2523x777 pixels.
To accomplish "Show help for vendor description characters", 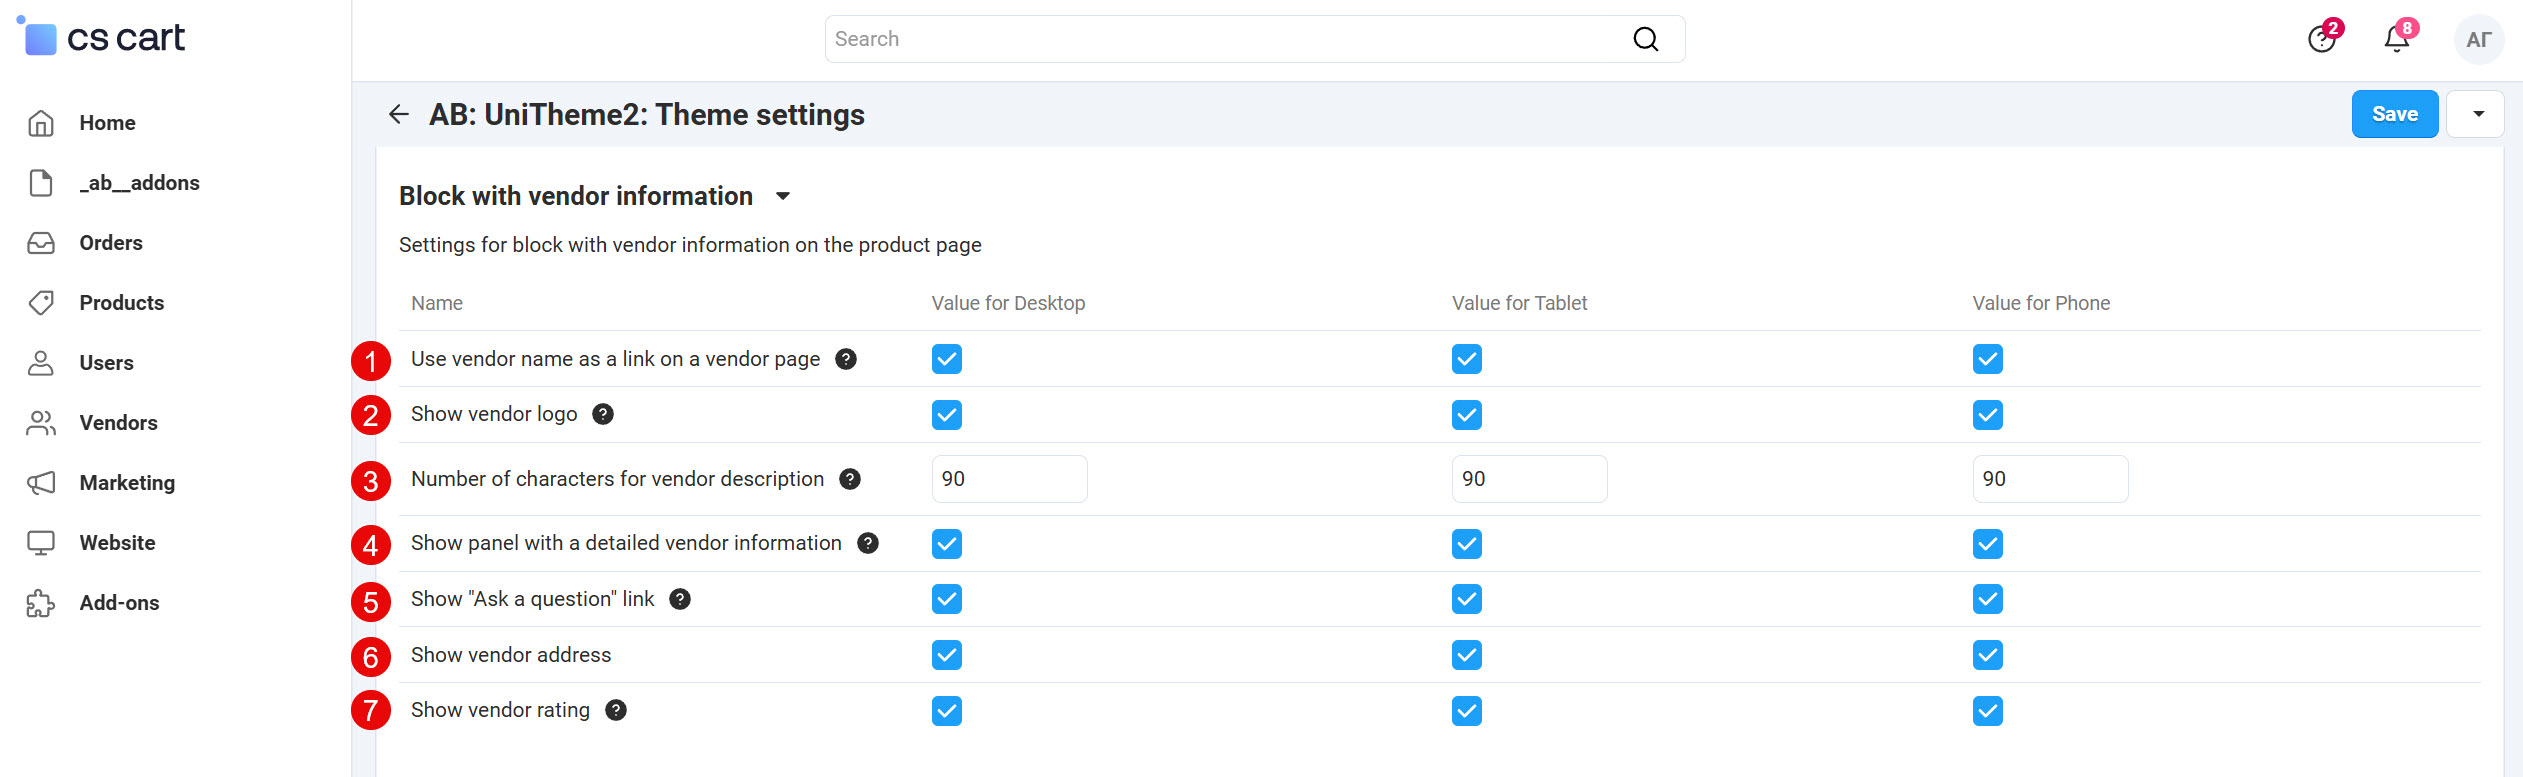I will tap(850, 479).
